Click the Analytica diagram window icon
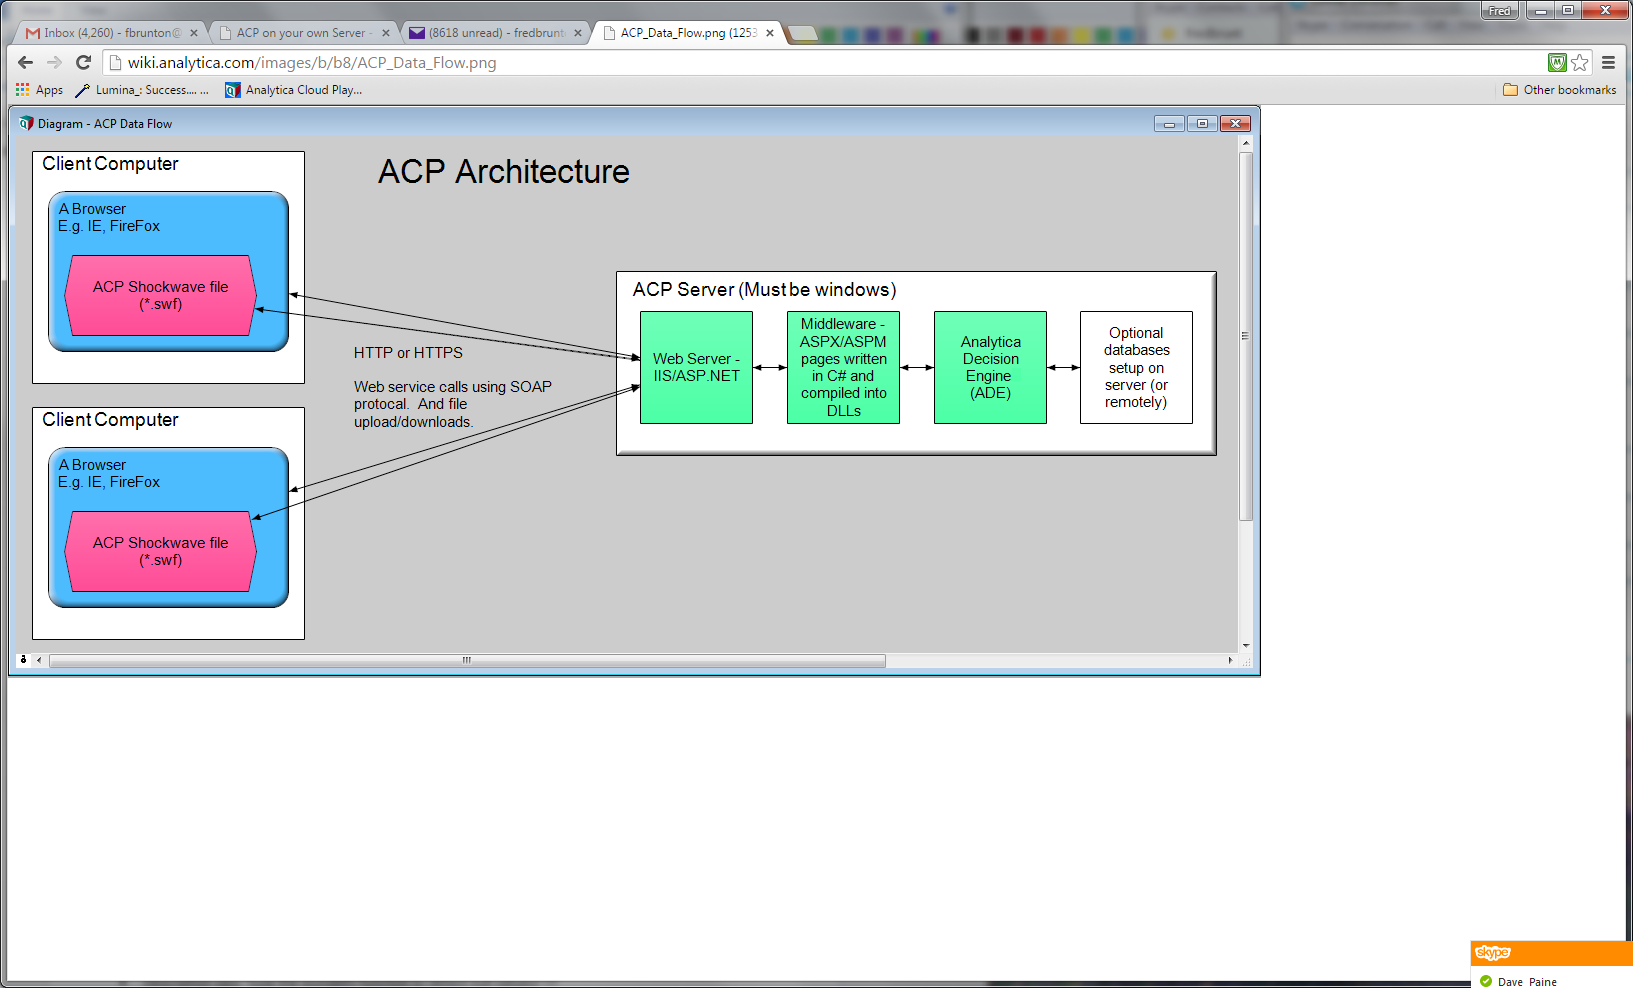 [26, 124]
